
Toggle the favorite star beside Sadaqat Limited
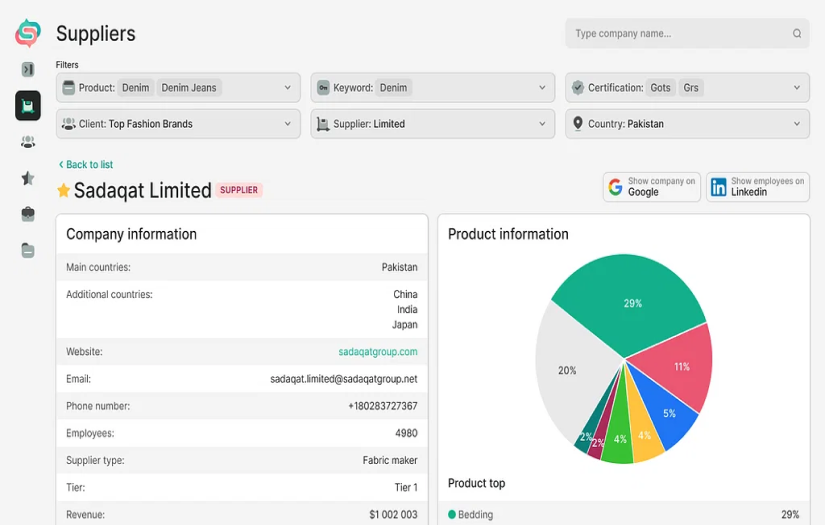tap(64, 191)
